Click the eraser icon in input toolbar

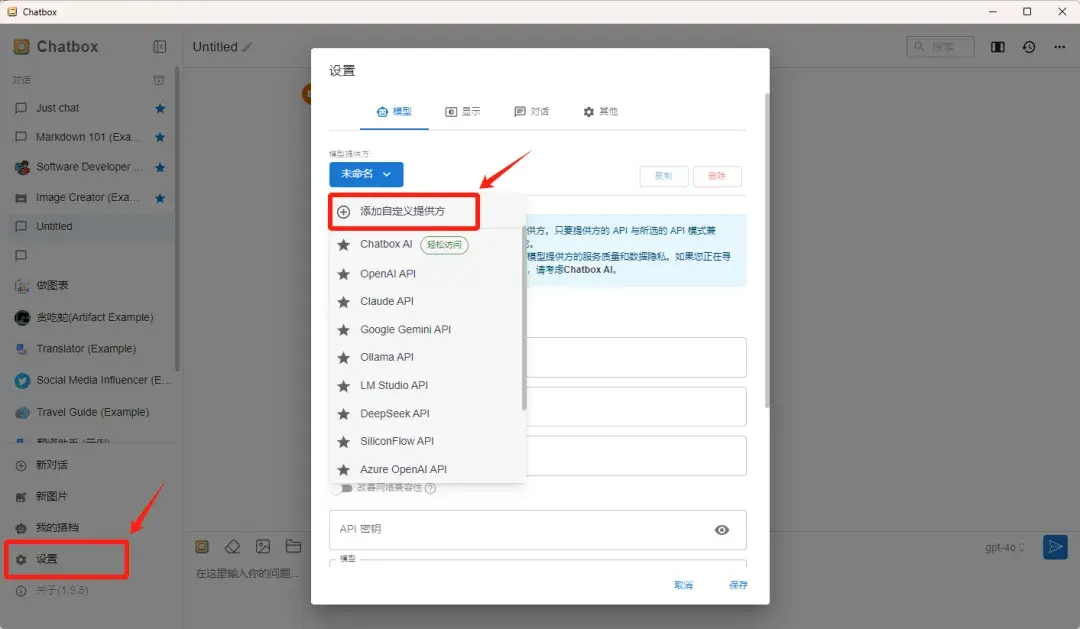pos(232,547)
